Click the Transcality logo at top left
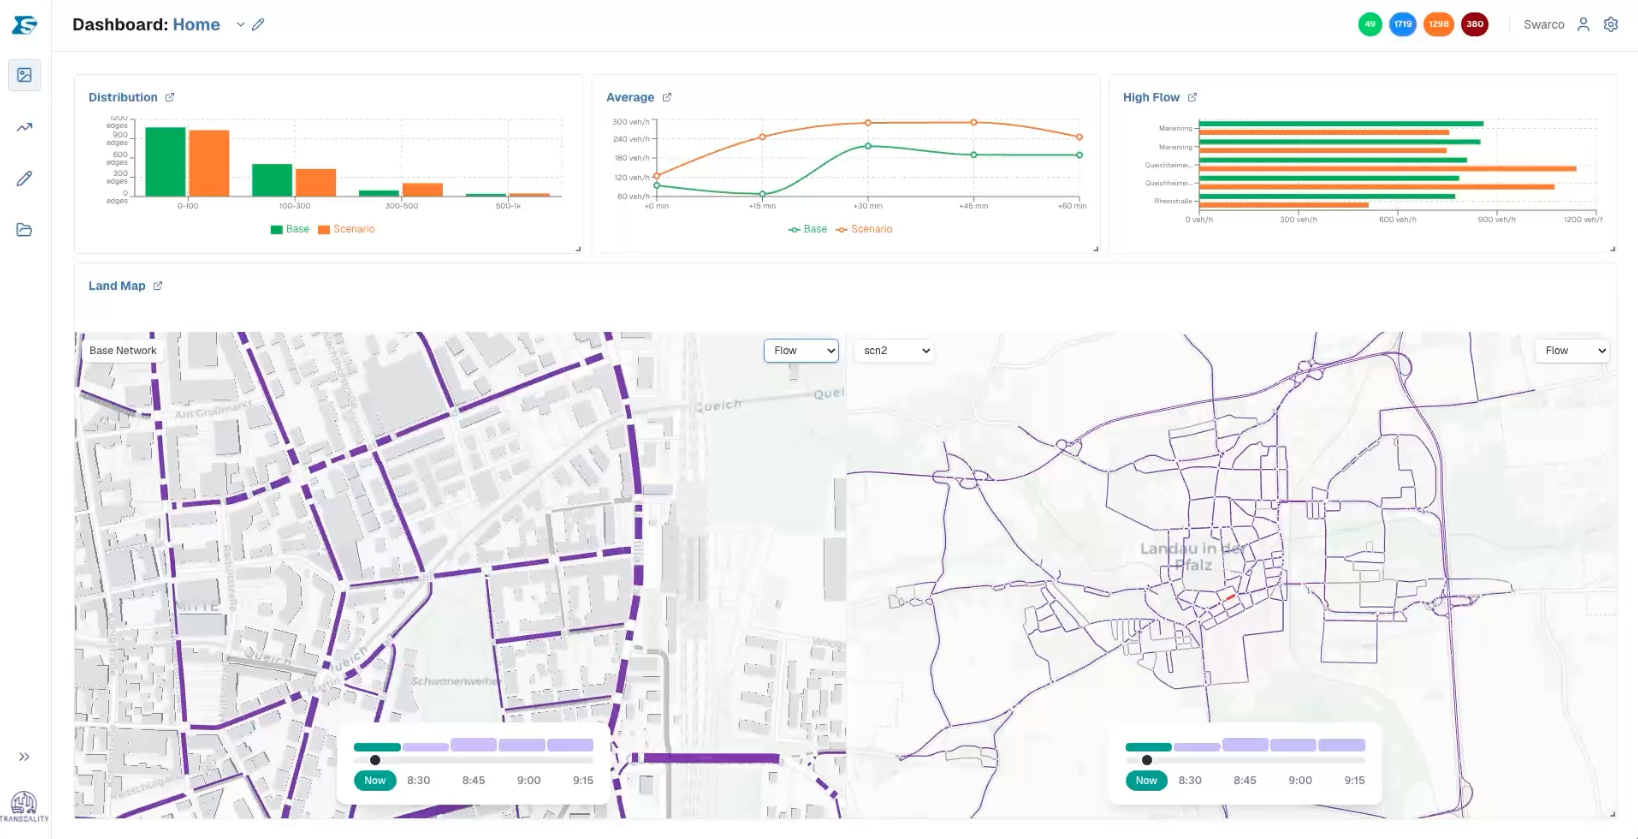This screenshot has width=1638, height=839. [24, 25]
